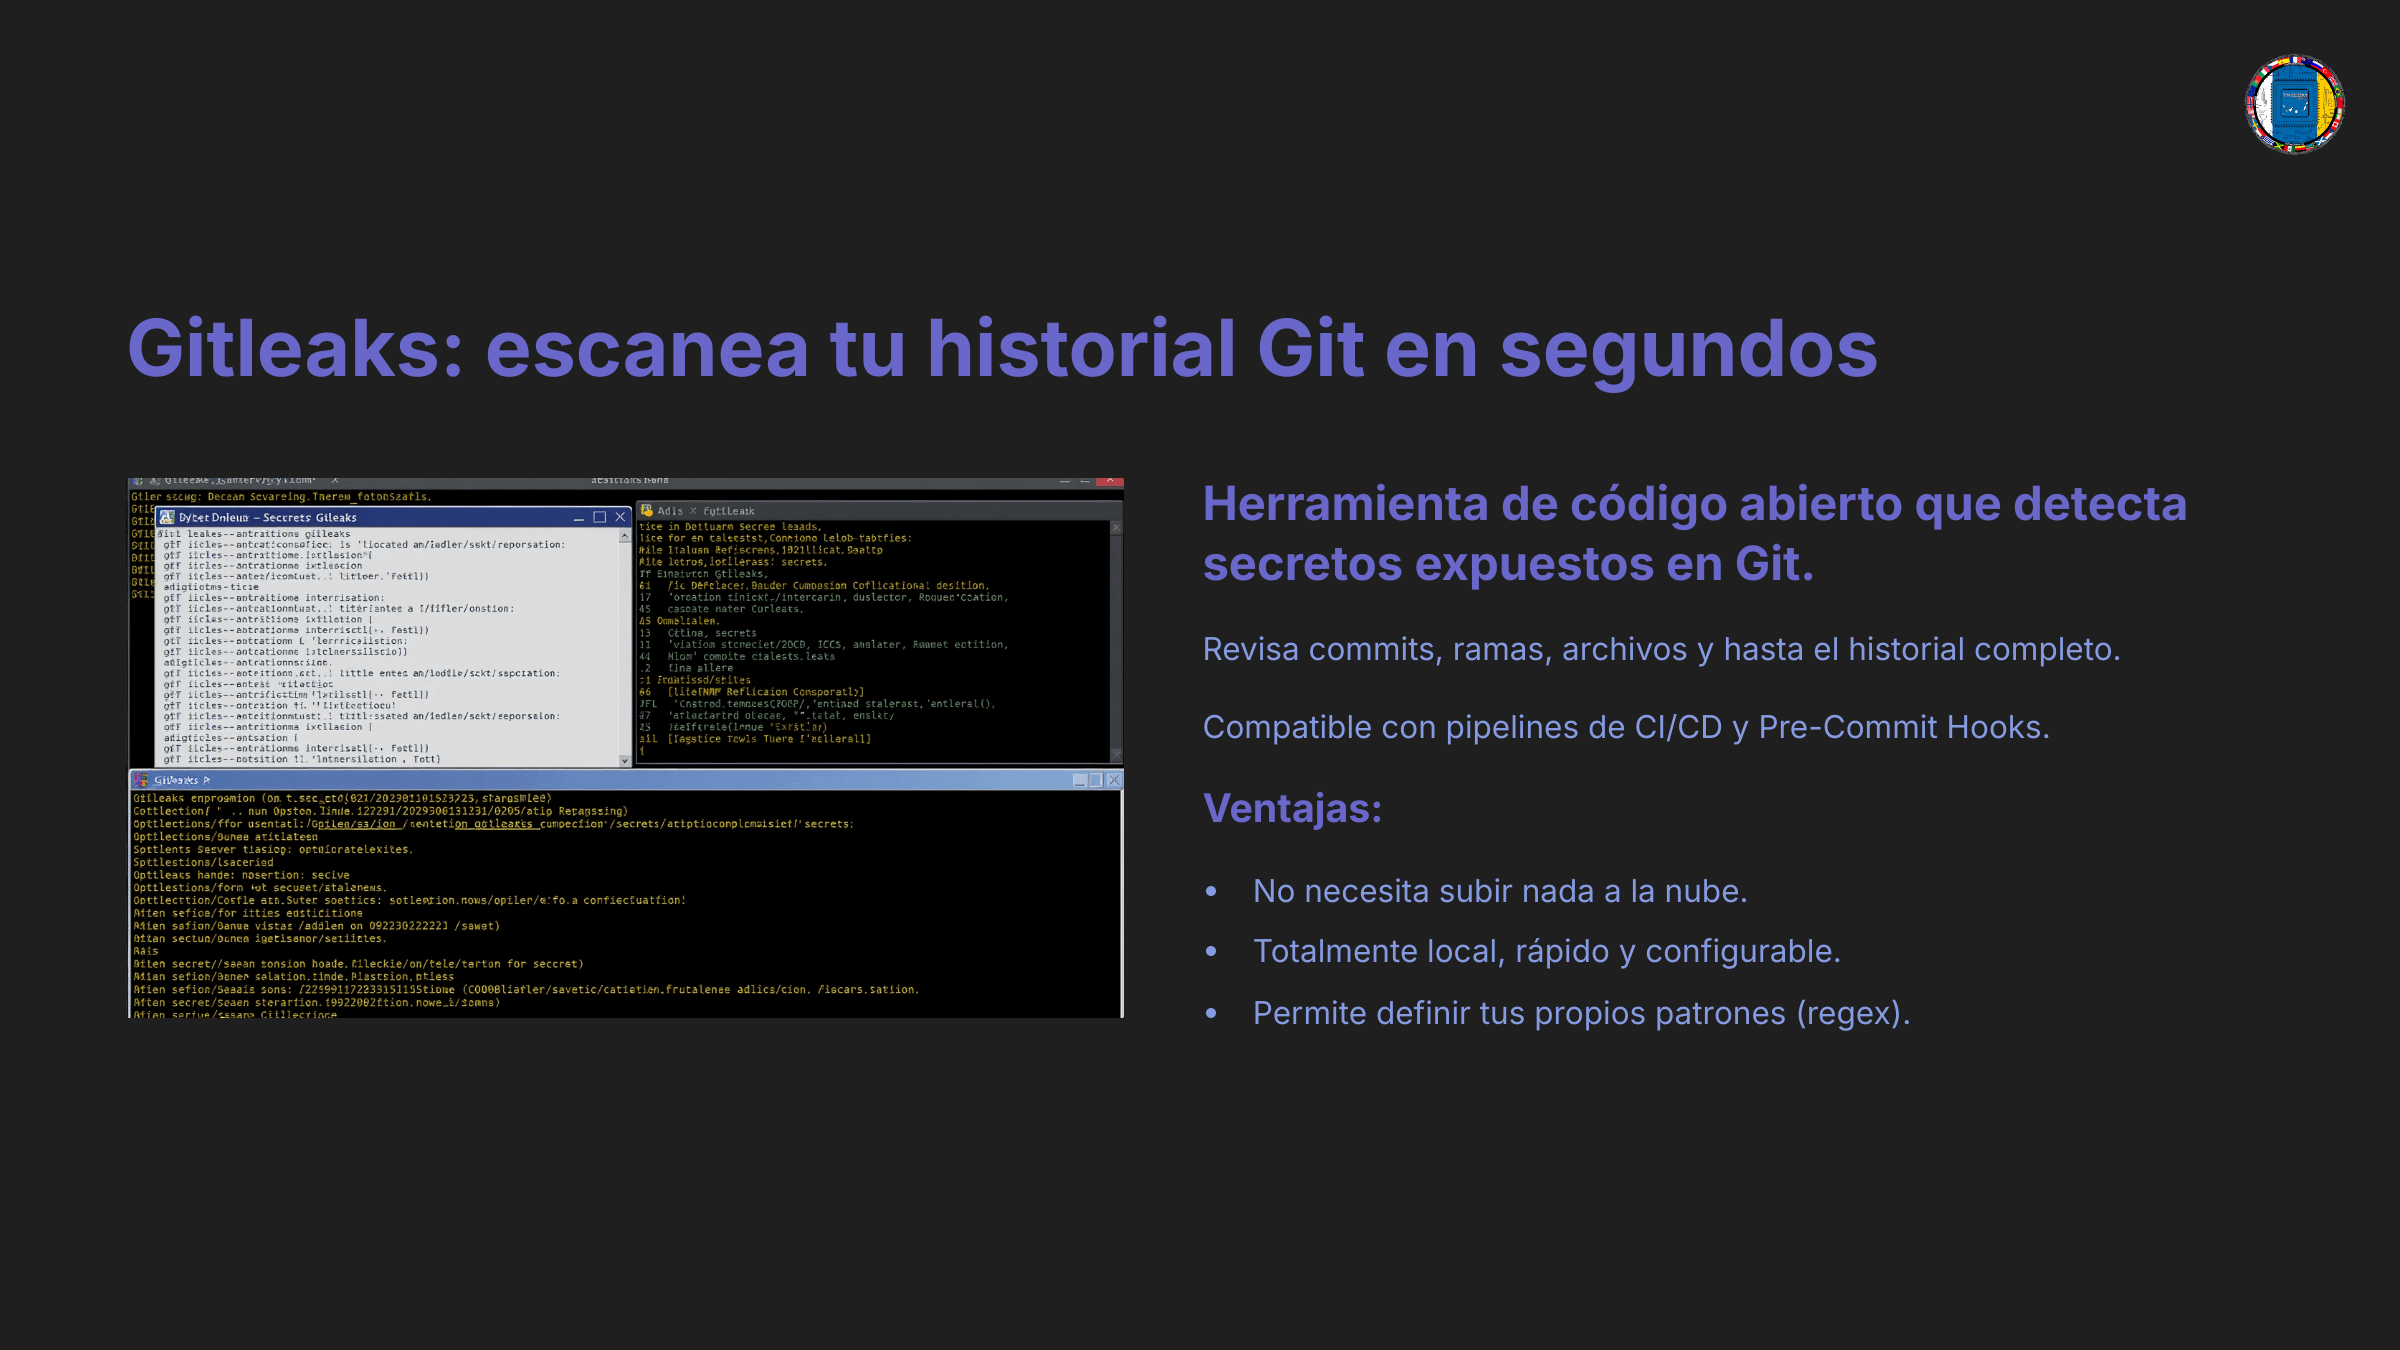This screenshot has height=1350, width=2400.
Task: Click the app icon in 'Secrets Gileaks' title bar
Action: [x=167, y=517]
